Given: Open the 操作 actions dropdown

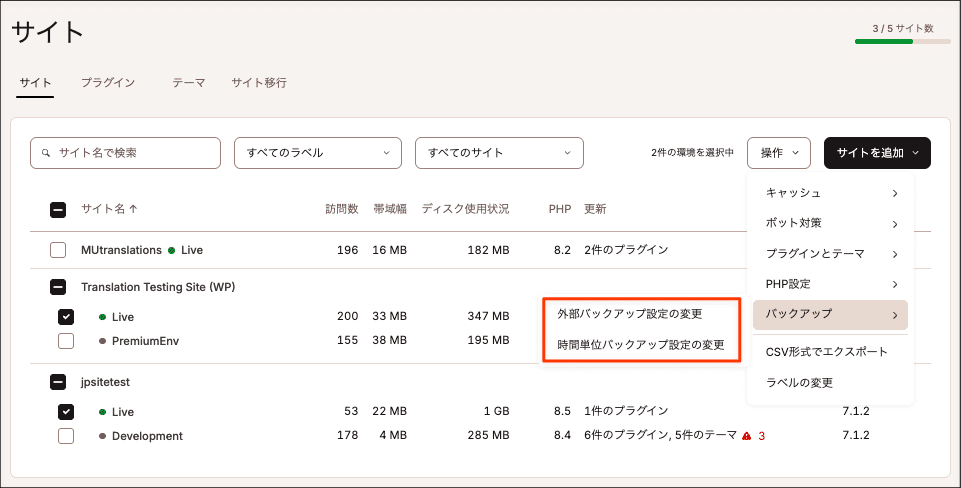Looking at the screenshot, I should pyautogui.click(x=779, y=153).
